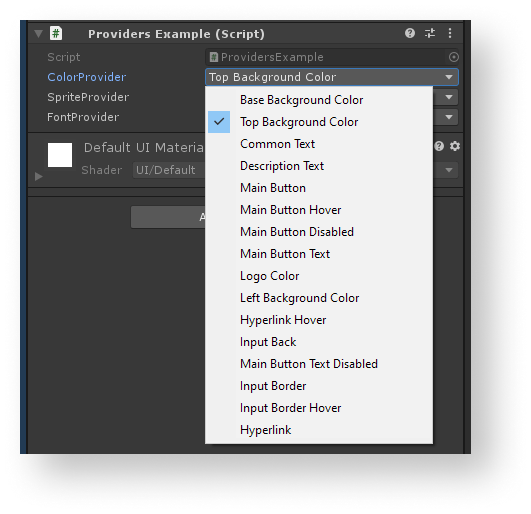The width and height of the screenshot is (531, 514).
Task: Open the FontProvider dropdown arrow
Action: [449, 117]
